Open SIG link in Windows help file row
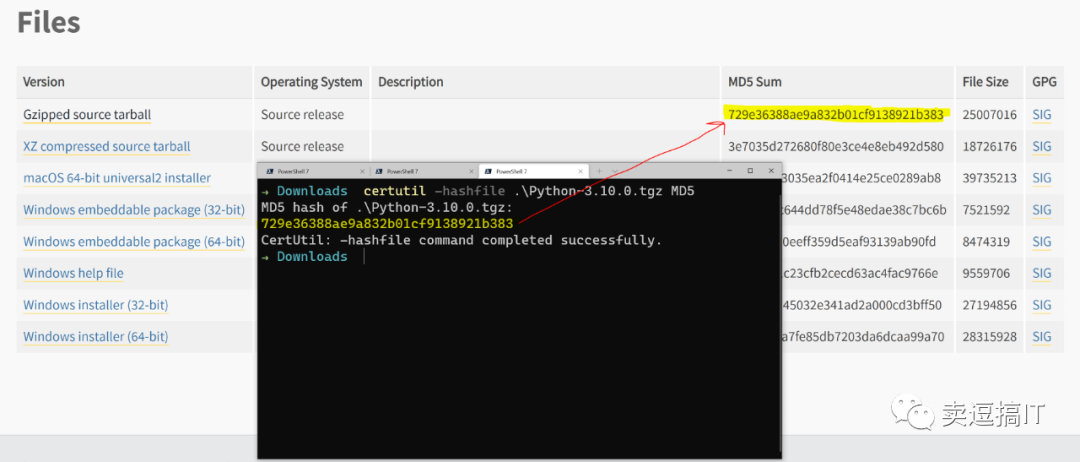This screenshot has height=462, width=1080. pyautogui.click(x=1042, y=273)
